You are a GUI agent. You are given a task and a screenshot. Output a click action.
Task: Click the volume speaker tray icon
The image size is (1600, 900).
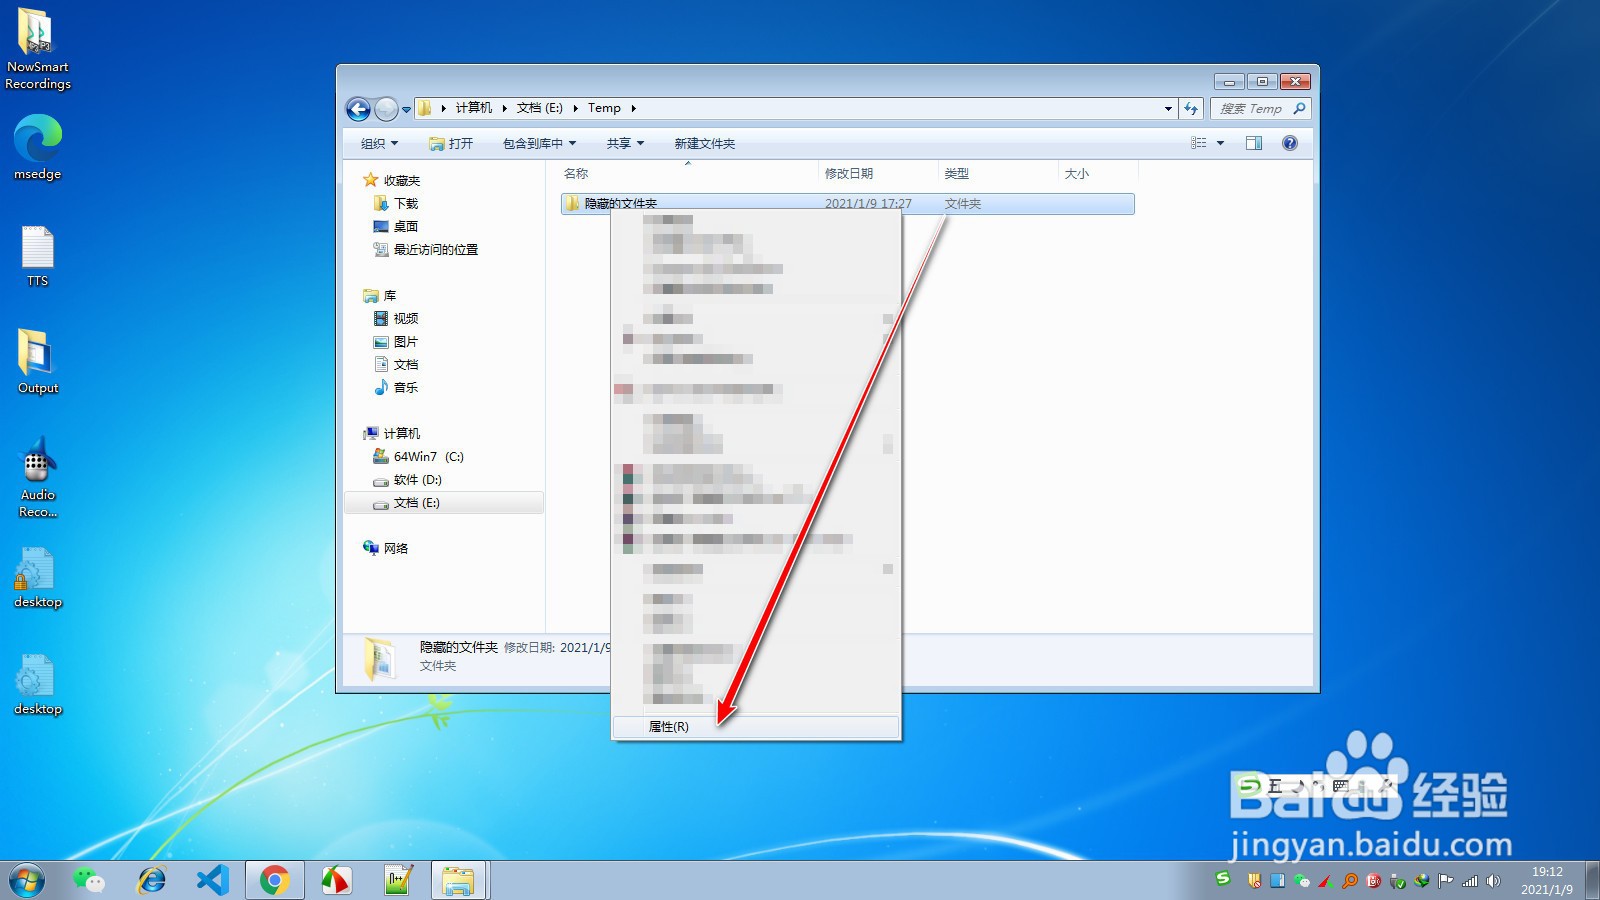tap(1494, 881)
